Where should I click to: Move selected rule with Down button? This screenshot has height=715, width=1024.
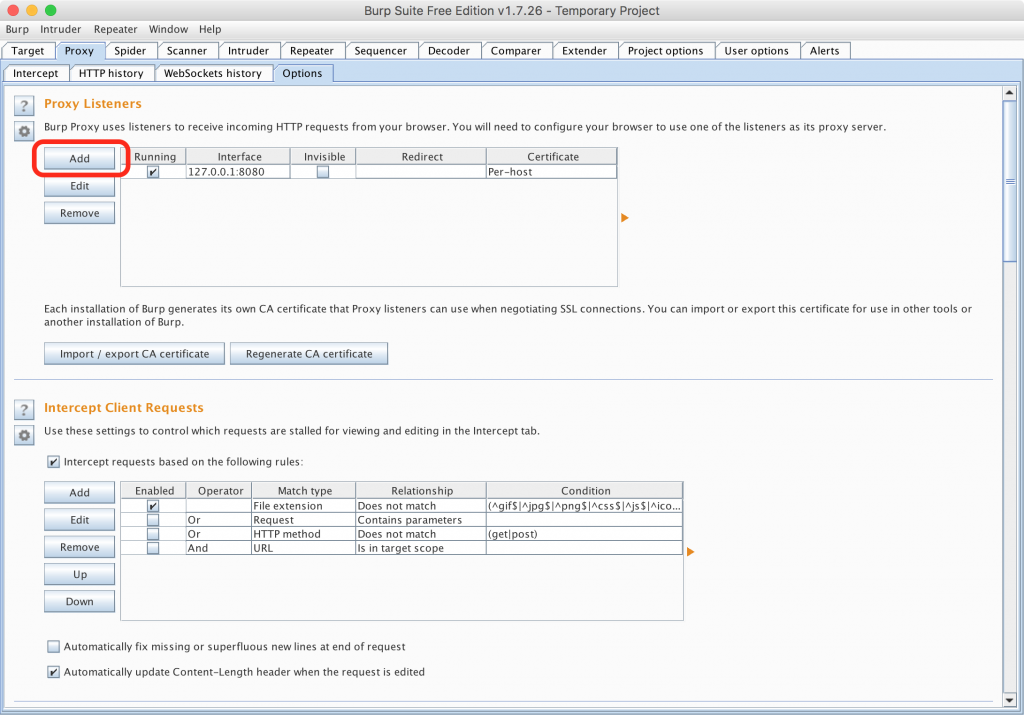(79, 602)
